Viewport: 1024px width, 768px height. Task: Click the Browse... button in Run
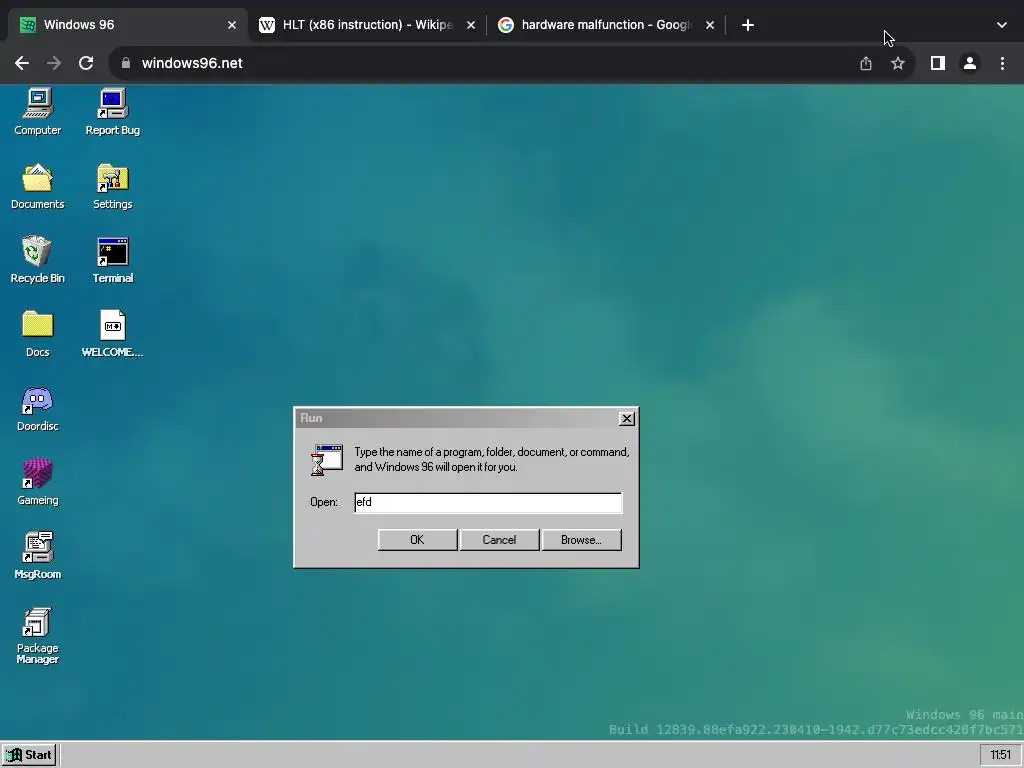tap(581, 540)
